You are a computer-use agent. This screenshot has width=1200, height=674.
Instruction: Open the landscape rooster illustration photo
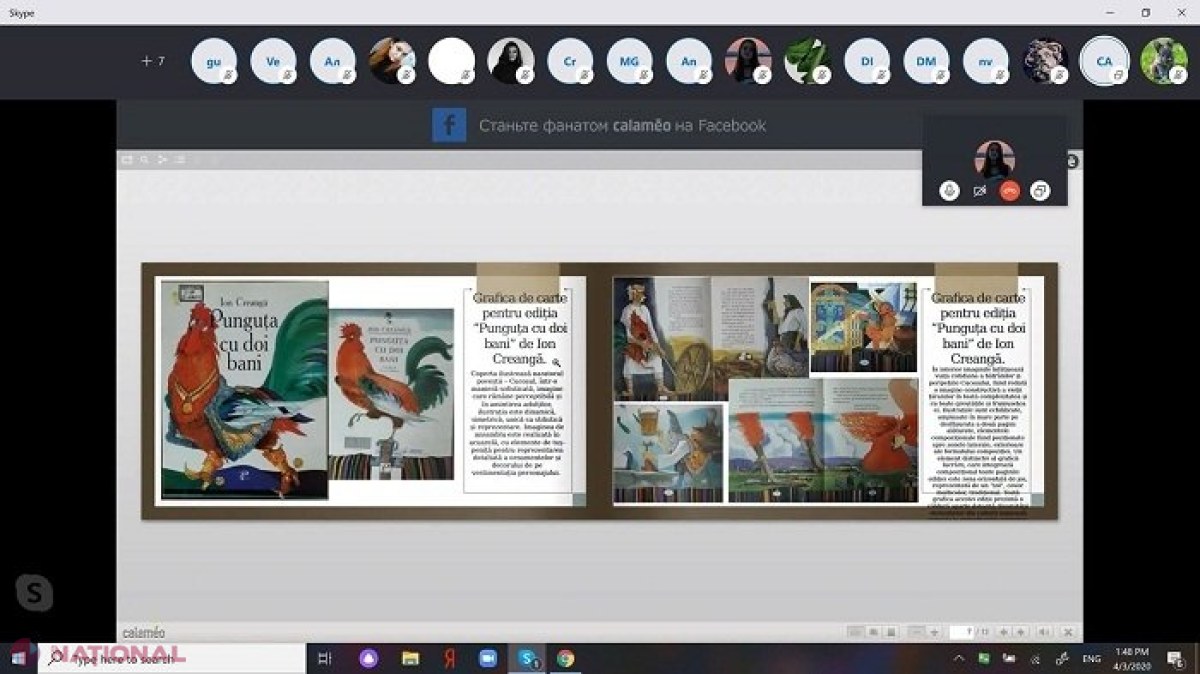coord(823,440)
